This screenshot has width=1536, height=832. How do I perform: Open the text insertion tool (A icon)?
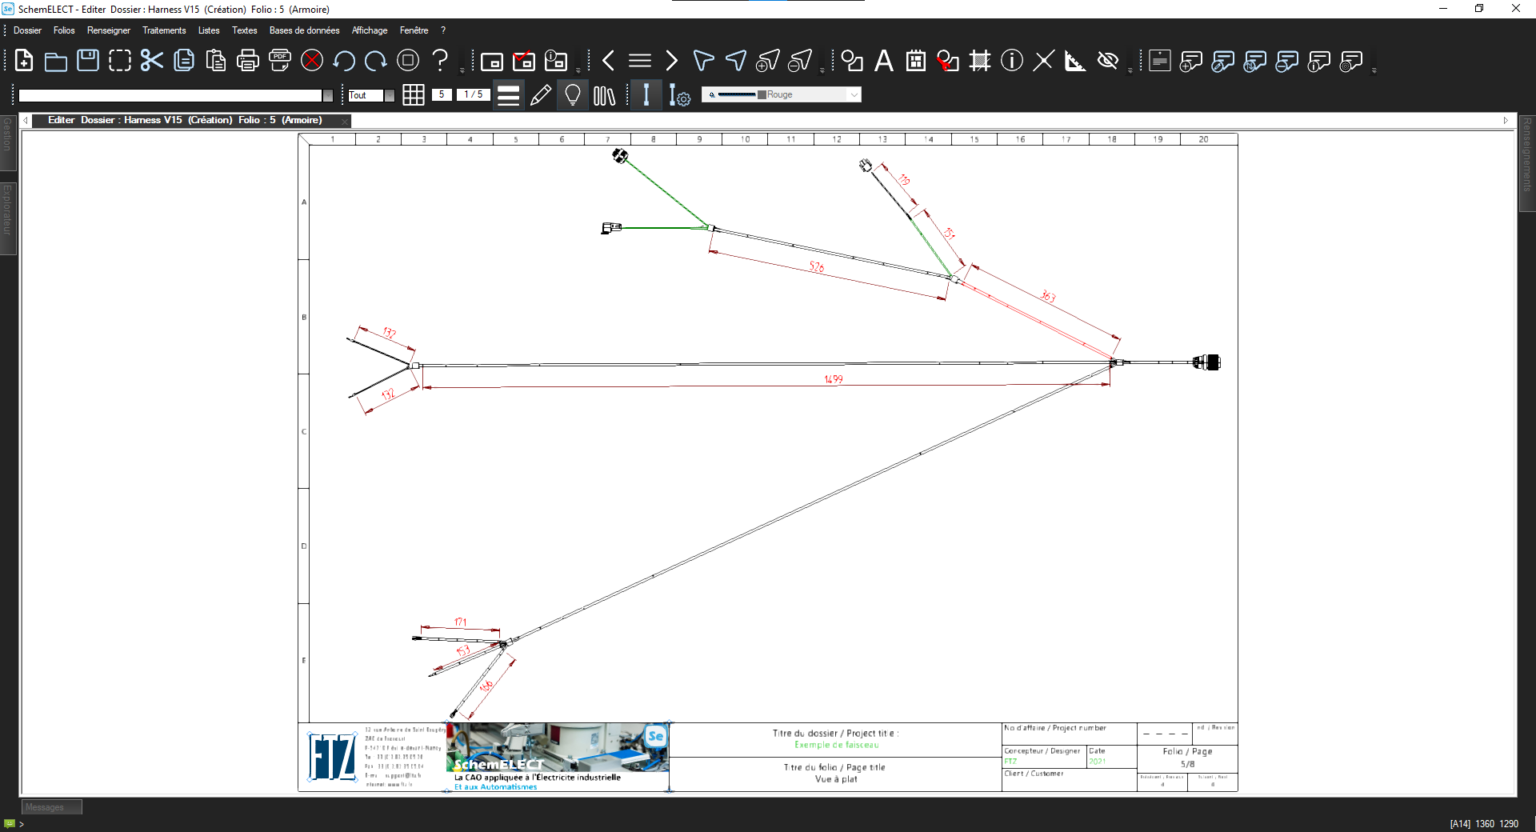click(884, 60)
